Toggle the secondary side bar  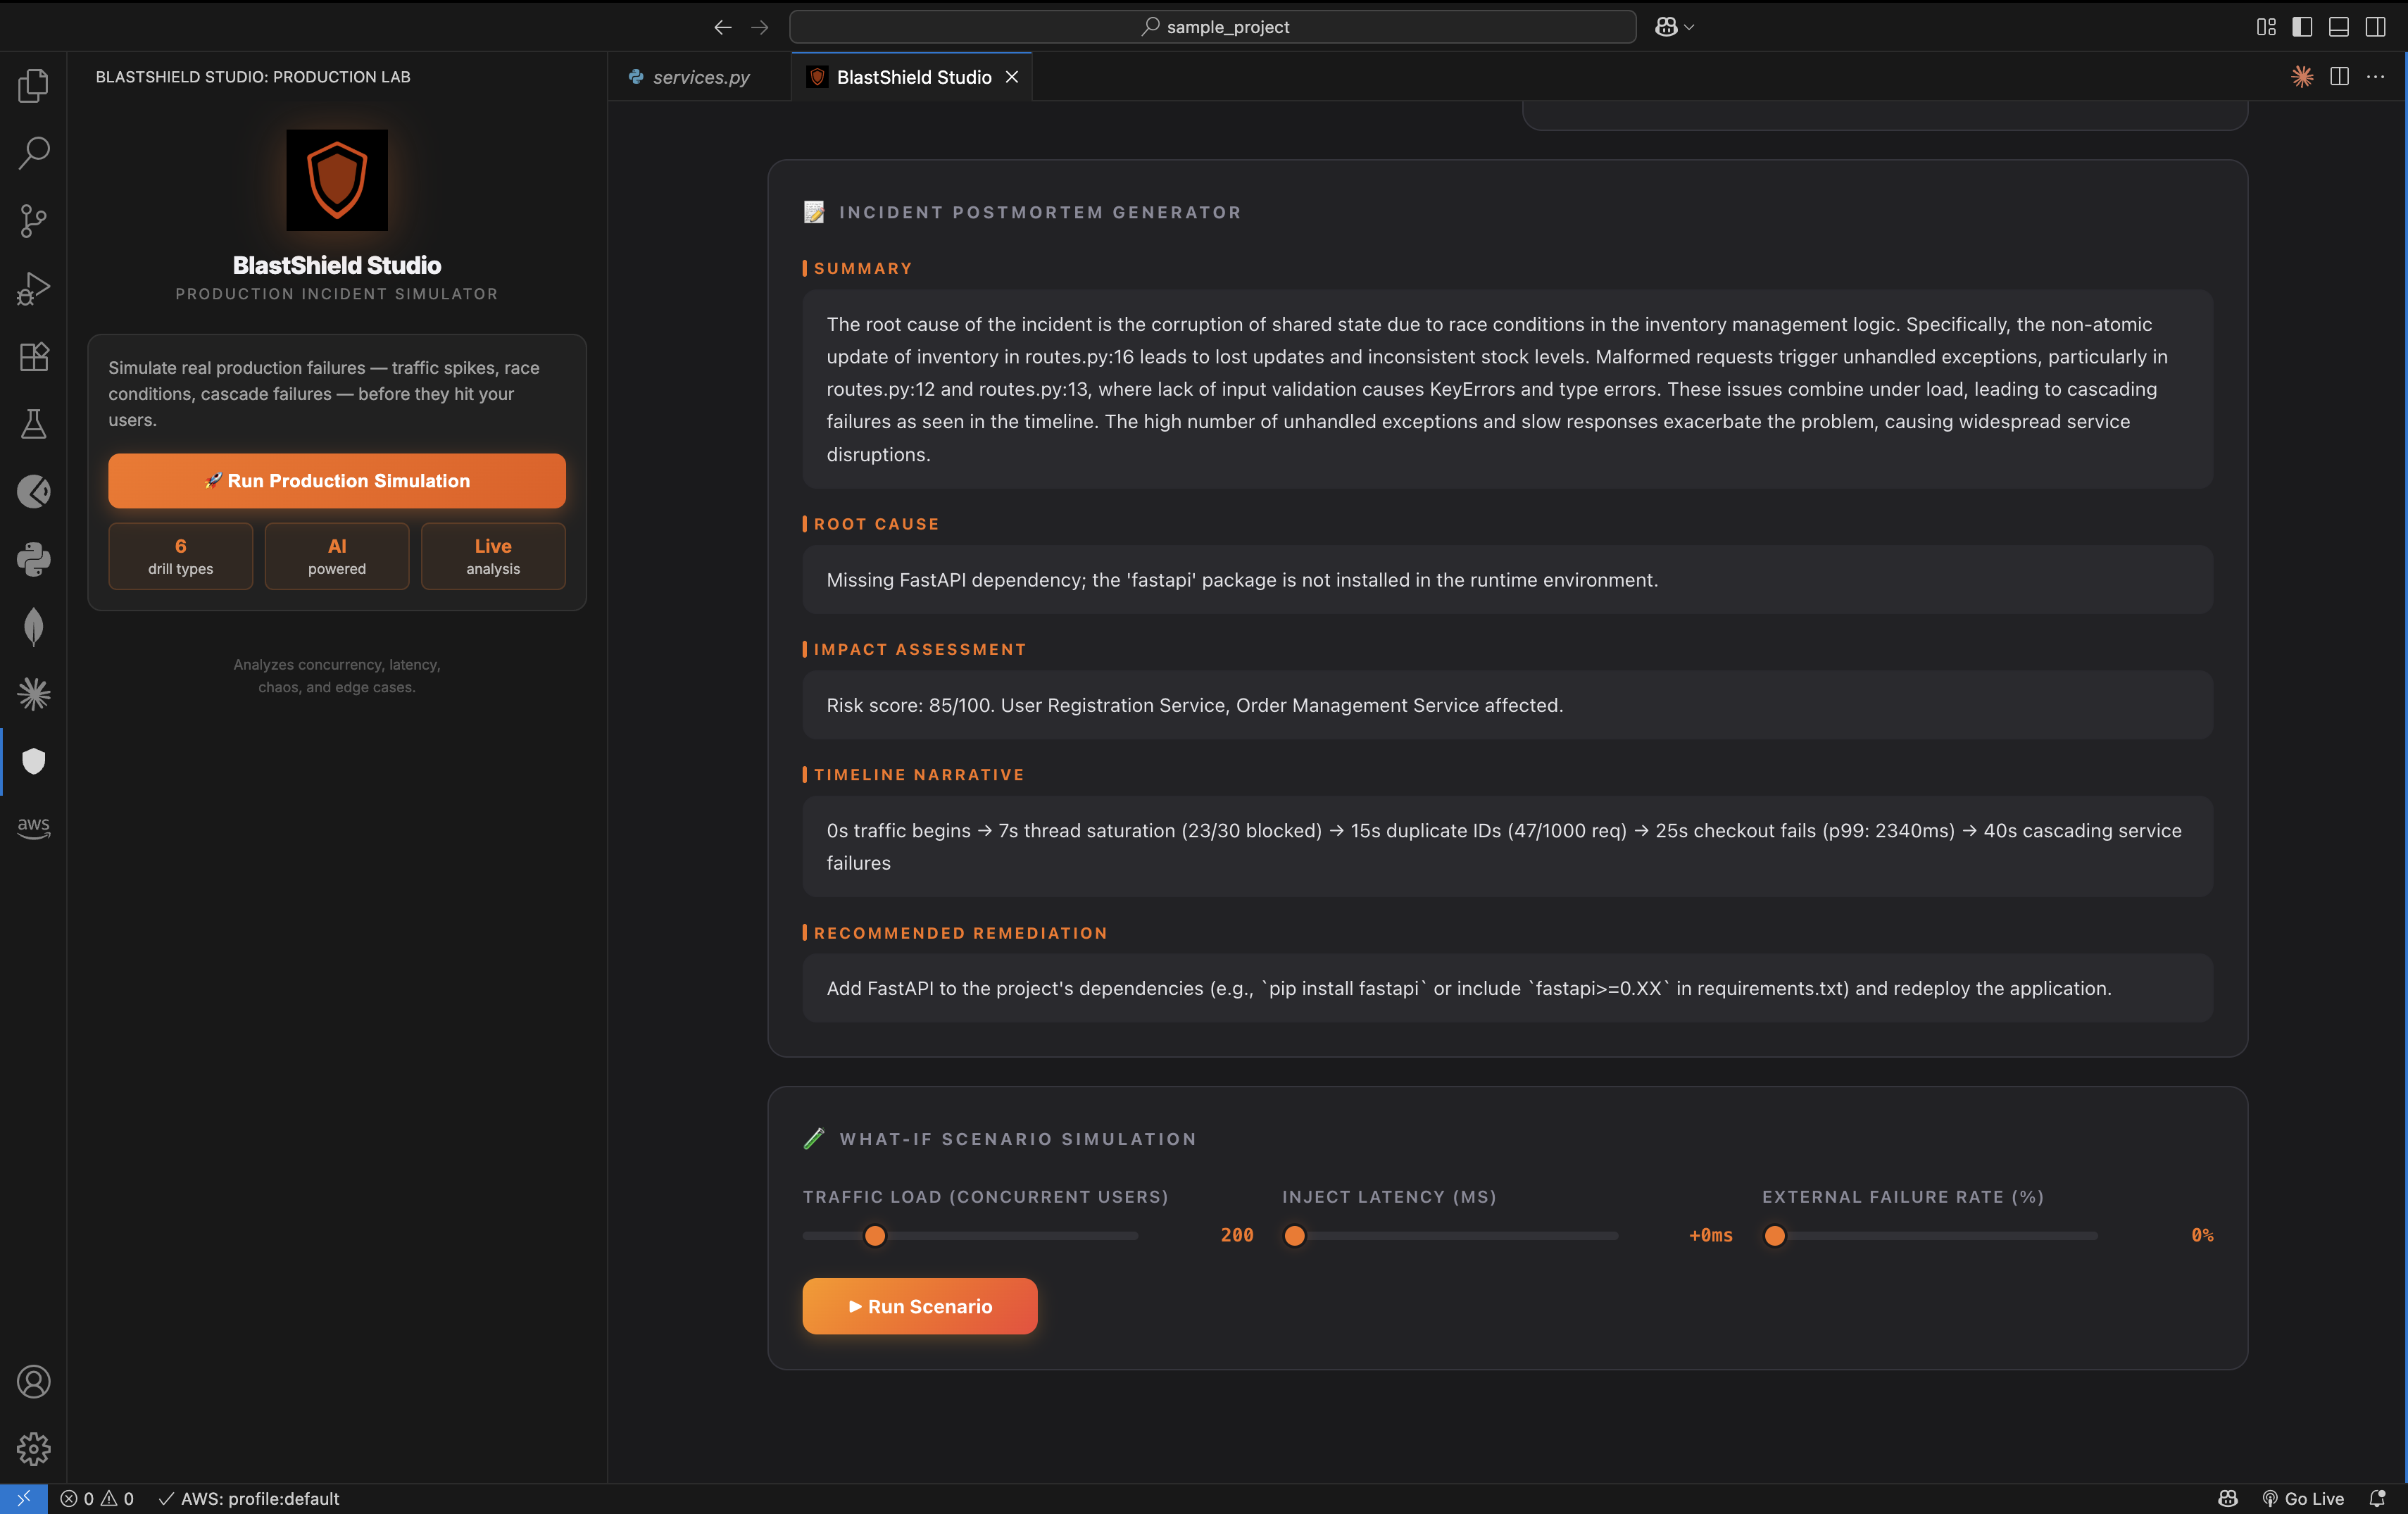point(2375,27)
